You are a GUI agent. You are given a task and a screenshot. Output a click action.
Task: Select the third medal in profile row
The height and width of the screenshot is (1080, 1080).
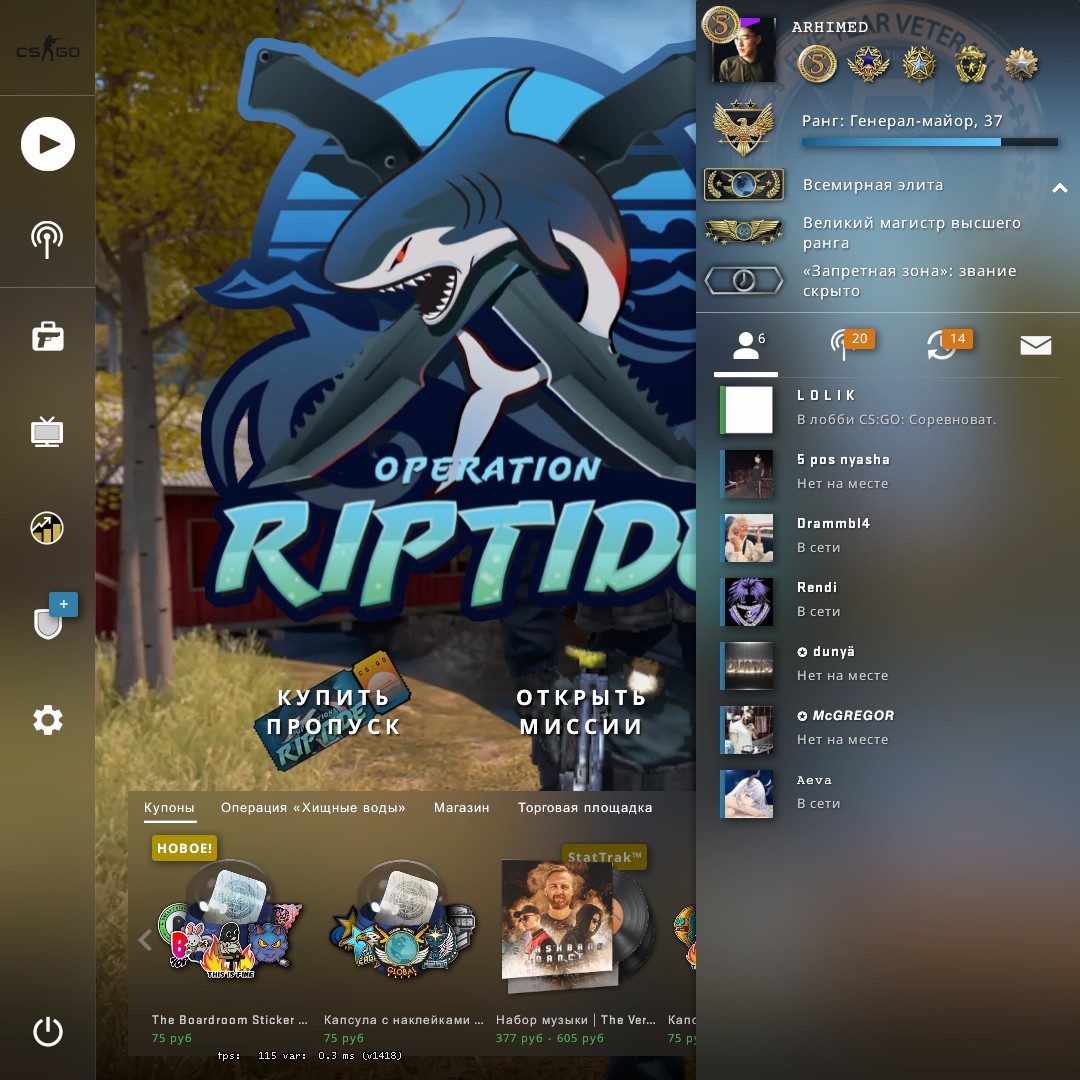pos(920,64)
